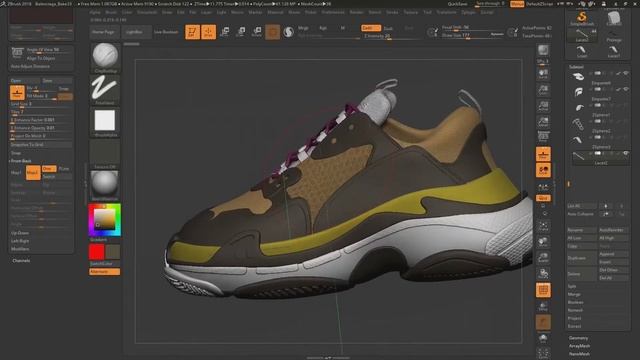Open the Light menu

click(x=222, y=12)
